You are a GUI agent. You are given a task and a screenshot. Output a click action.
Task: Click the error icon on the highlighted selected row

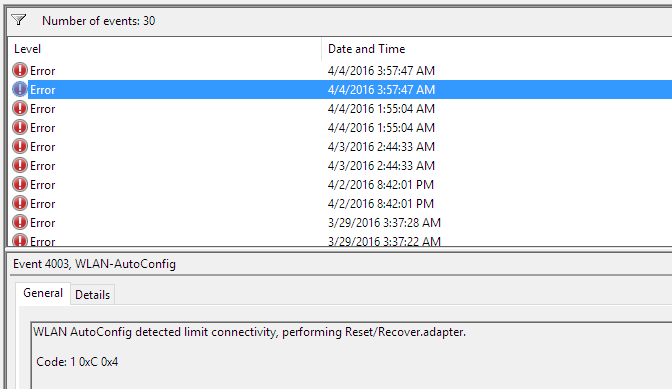tap(20, 89)
